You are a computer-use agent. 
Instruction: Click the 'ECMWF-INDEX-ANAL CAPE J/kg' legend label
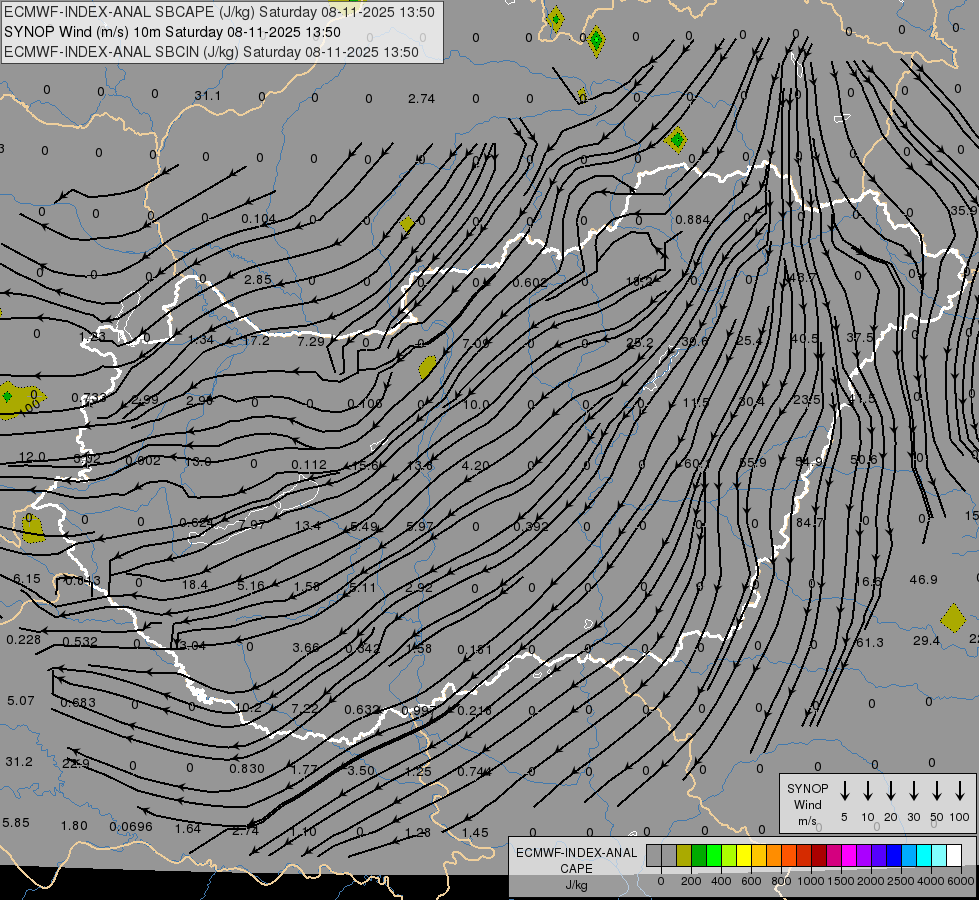click(x=576, y=868)
